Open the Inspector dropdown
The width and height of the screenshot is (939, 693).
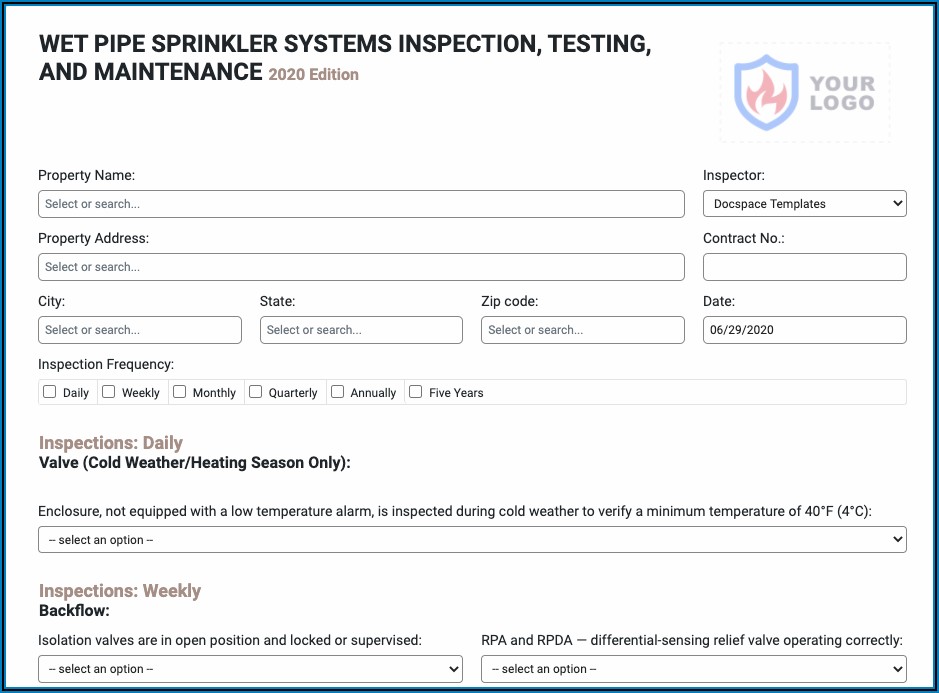point(804,204)
